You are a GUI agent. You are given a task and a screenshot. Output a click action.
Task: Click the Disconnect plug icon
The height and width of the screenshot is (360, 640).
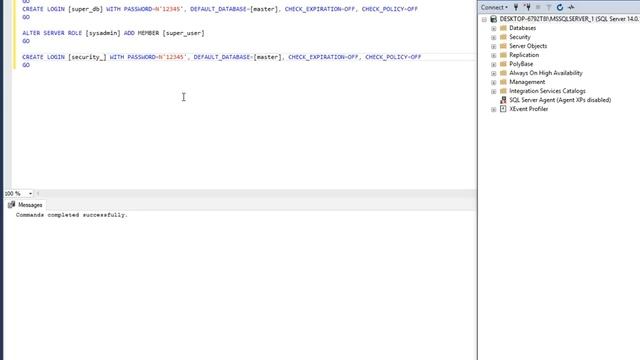point(527,7)
